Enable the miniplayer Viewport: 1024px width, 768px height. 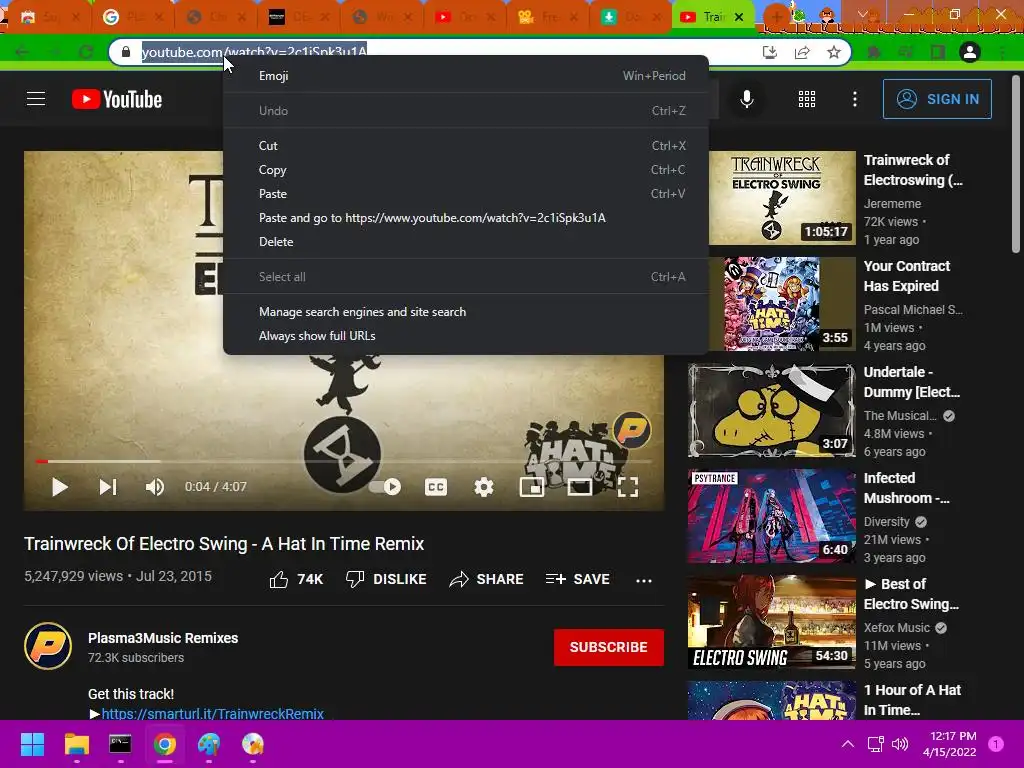click(532, 487)
